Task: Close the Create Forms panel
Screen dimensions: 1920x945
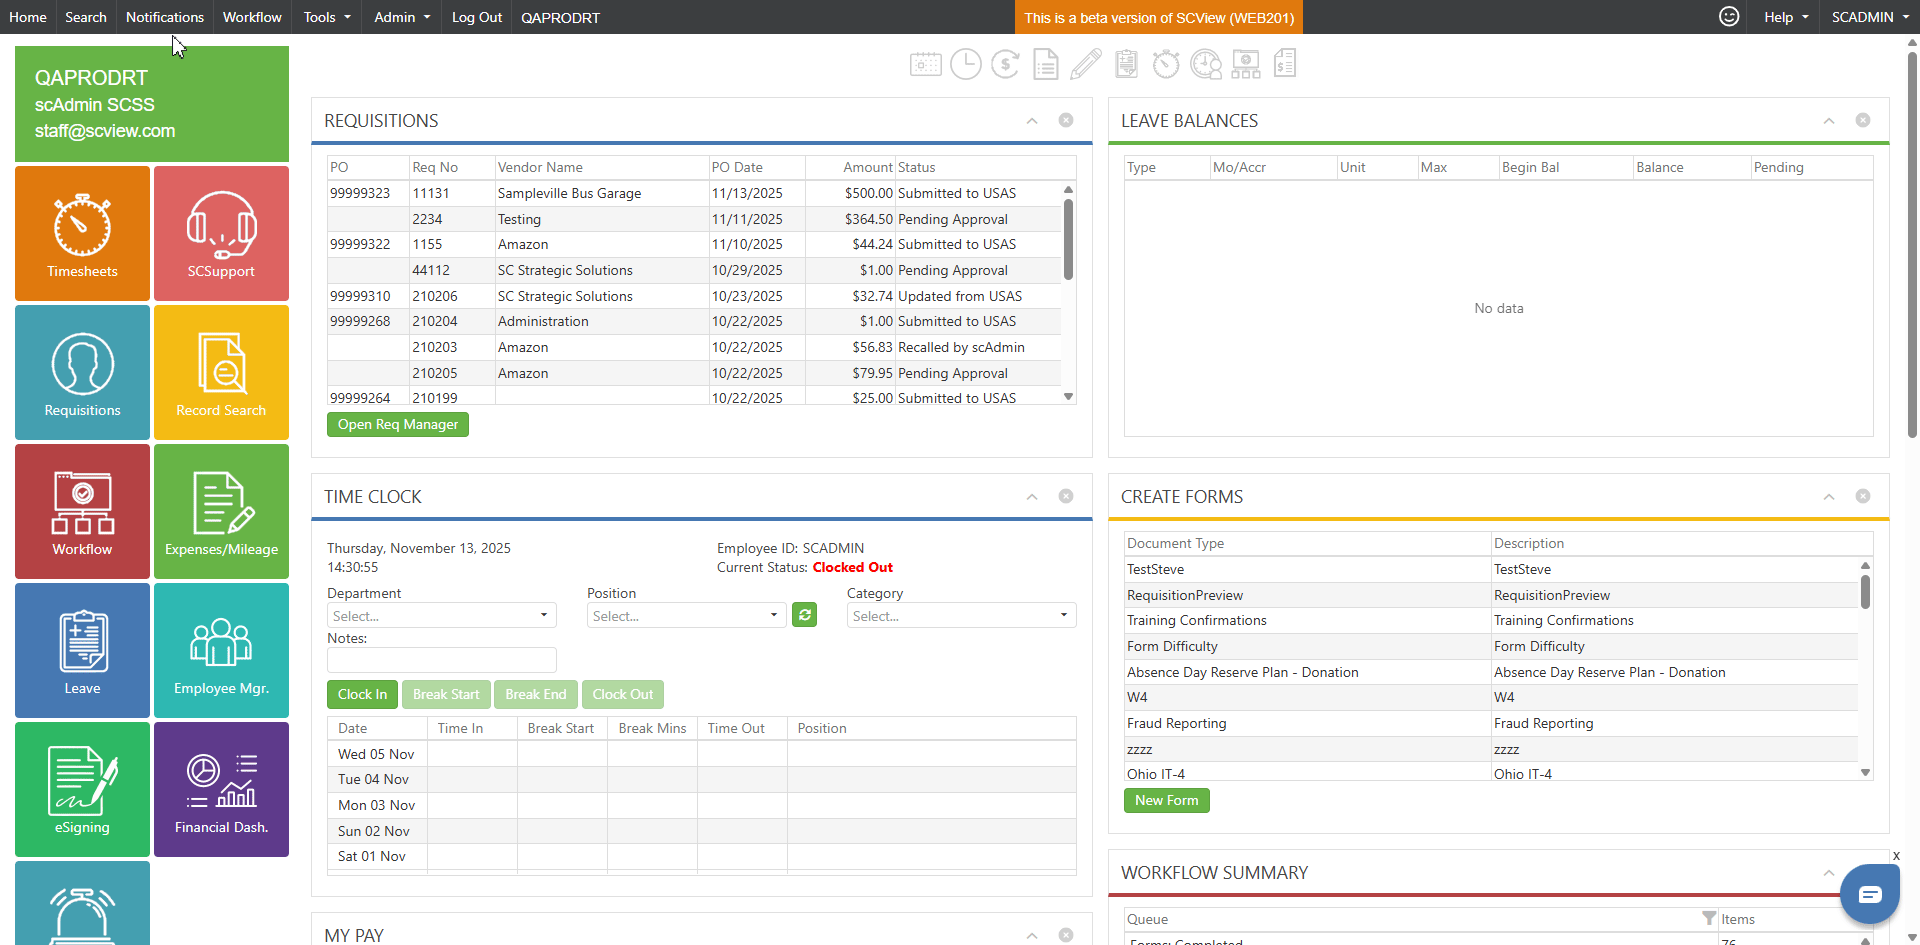Action: tap(1863, 496)
